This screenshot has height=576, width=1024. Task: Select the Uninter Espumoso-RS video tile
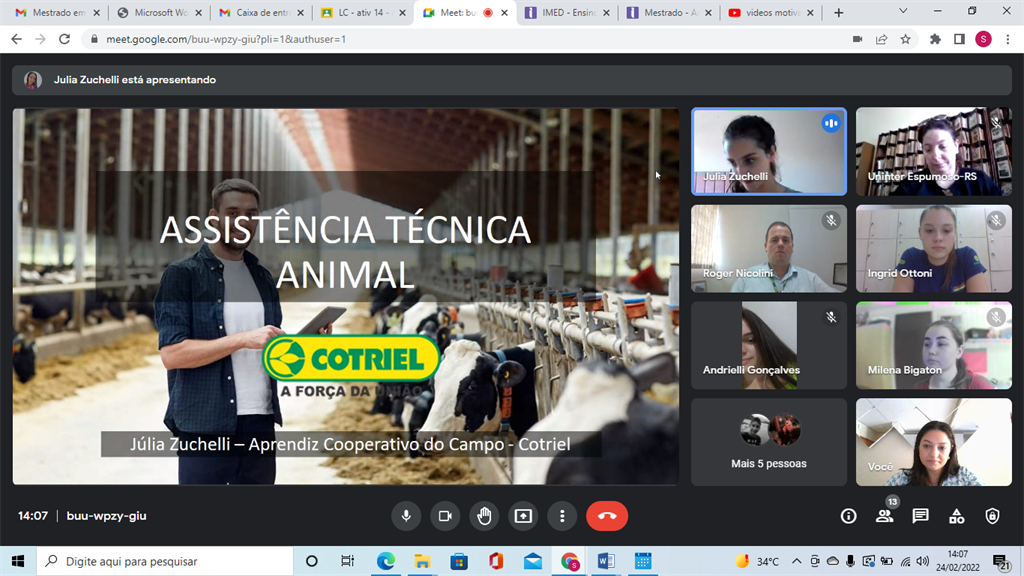click(933, 152)
